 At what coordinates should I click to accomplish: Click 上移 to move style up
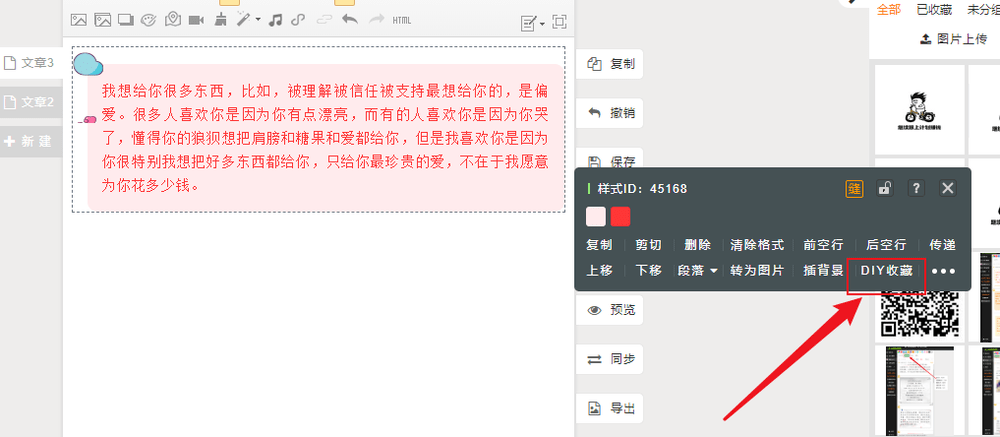tap(599, 270)
